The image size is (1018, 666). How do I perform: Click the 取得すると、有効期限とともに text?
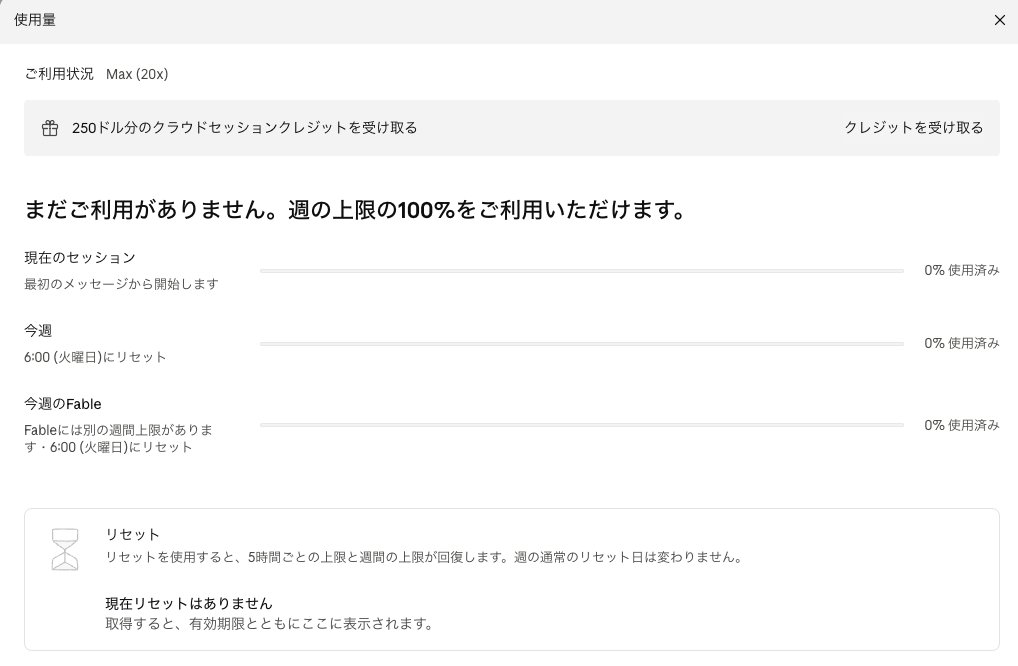tap(269, 624)
